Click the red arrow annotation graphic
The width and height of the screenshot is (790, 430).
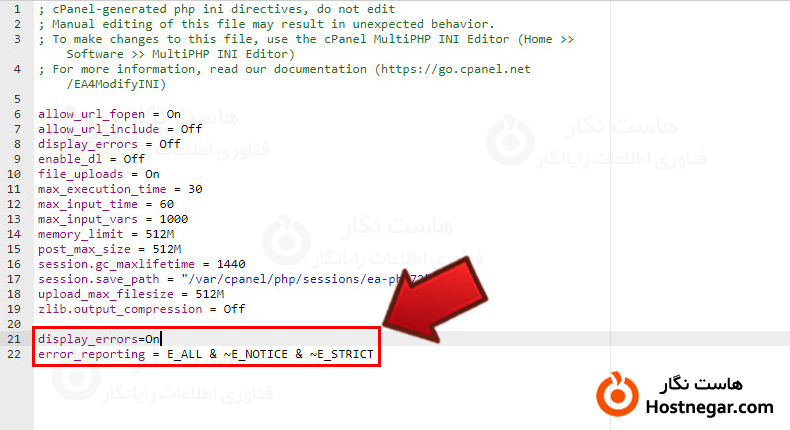[x=435, y=298]
